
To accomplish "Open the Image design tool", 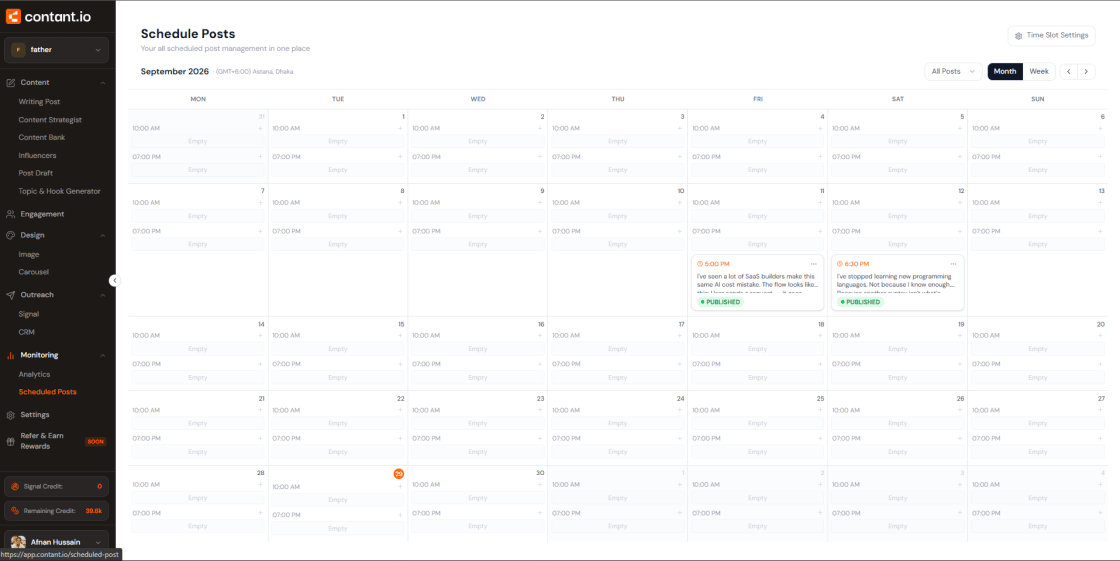I will pyautogui.click(x=29, y=254).
